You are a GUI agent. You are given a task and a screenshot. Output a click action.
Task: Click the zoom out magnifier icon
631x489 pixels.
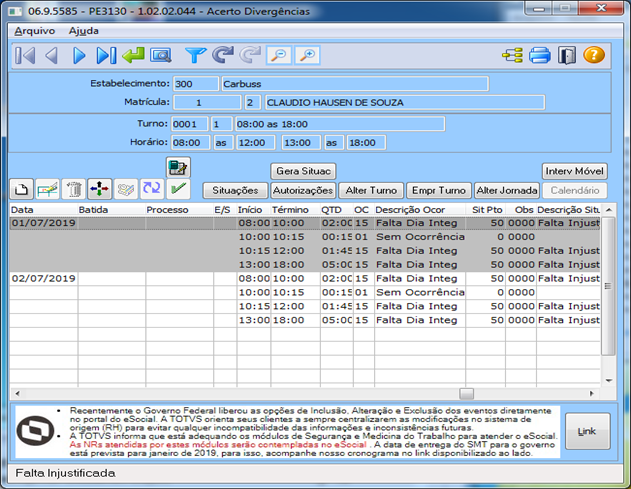tap(279, 55)
